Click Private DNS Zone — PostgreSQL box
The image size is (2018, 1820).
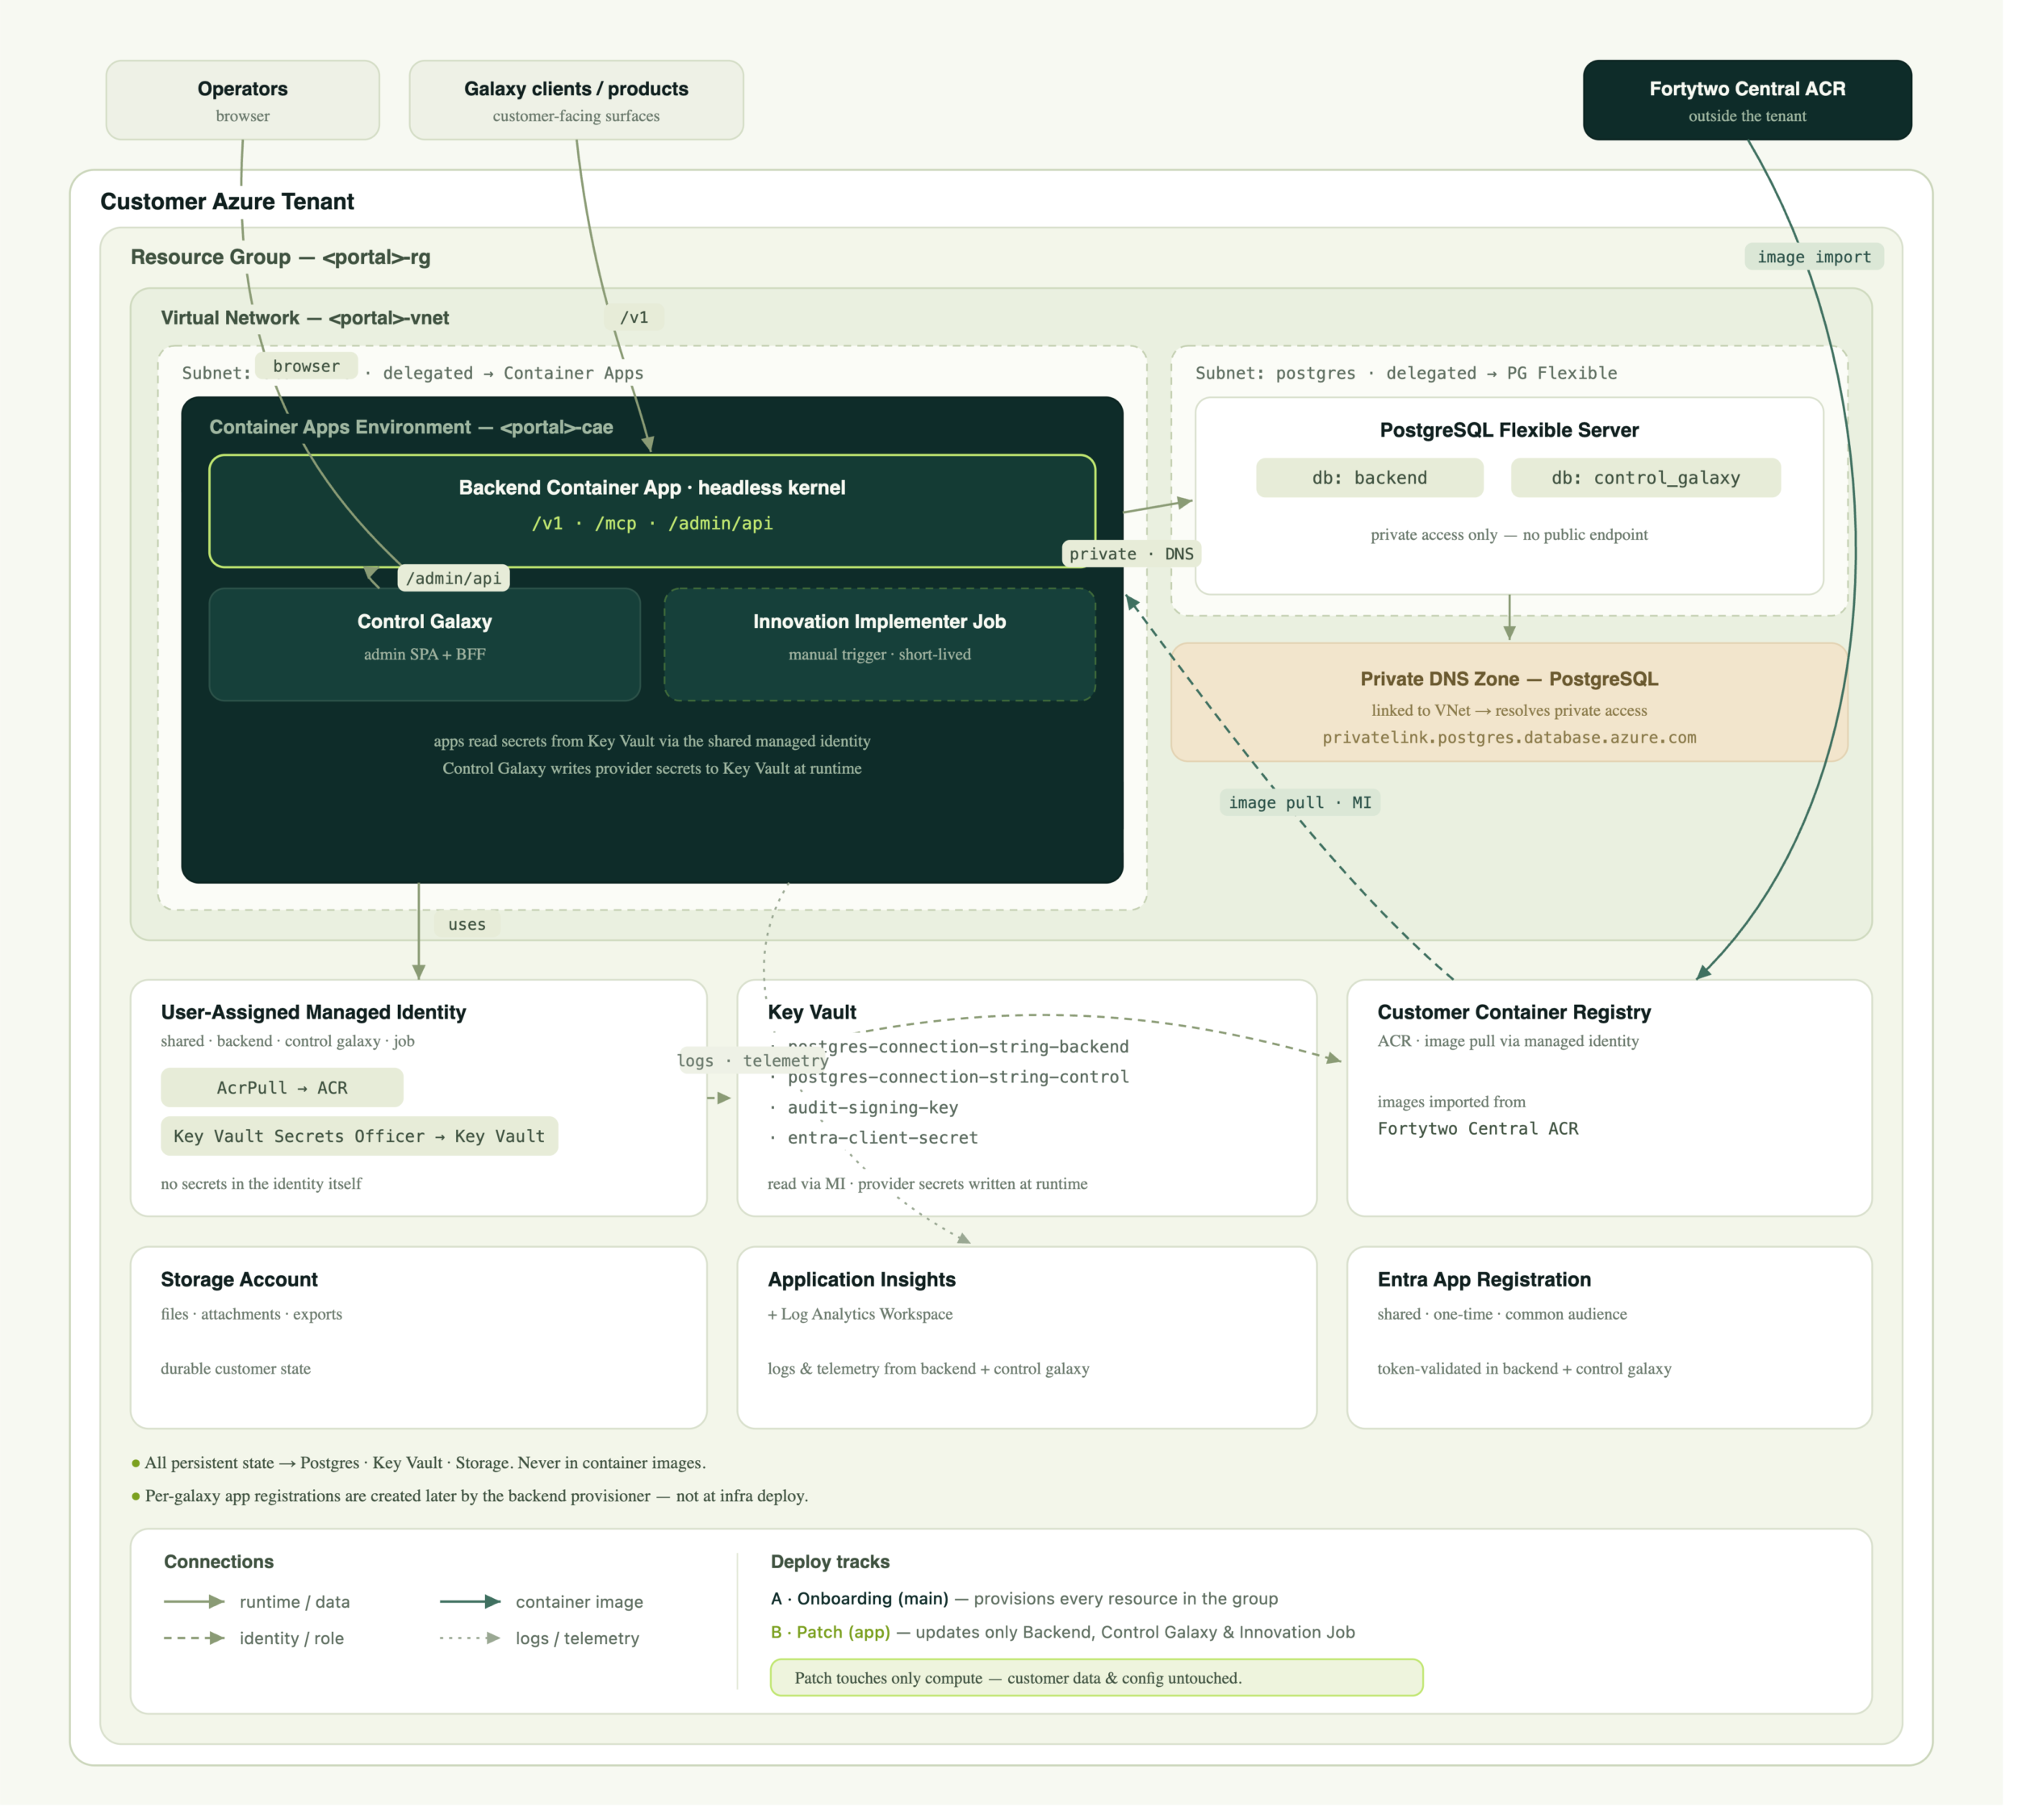click(1509, 702)
